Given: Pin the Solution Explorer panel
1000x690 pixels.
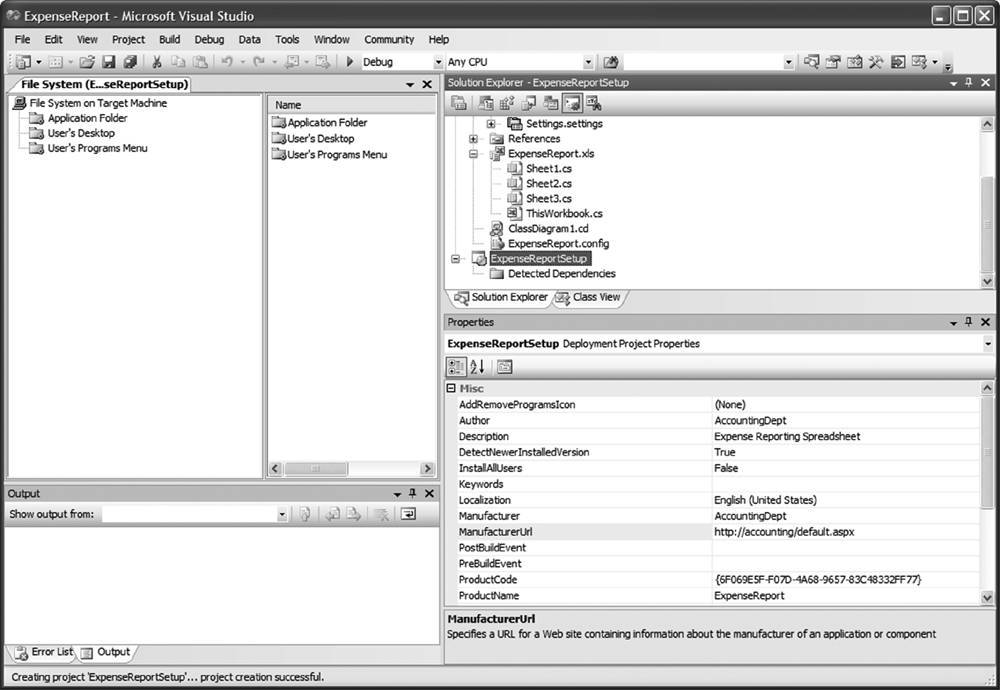Looking at the screenshot, I should [x=969, y=83].
